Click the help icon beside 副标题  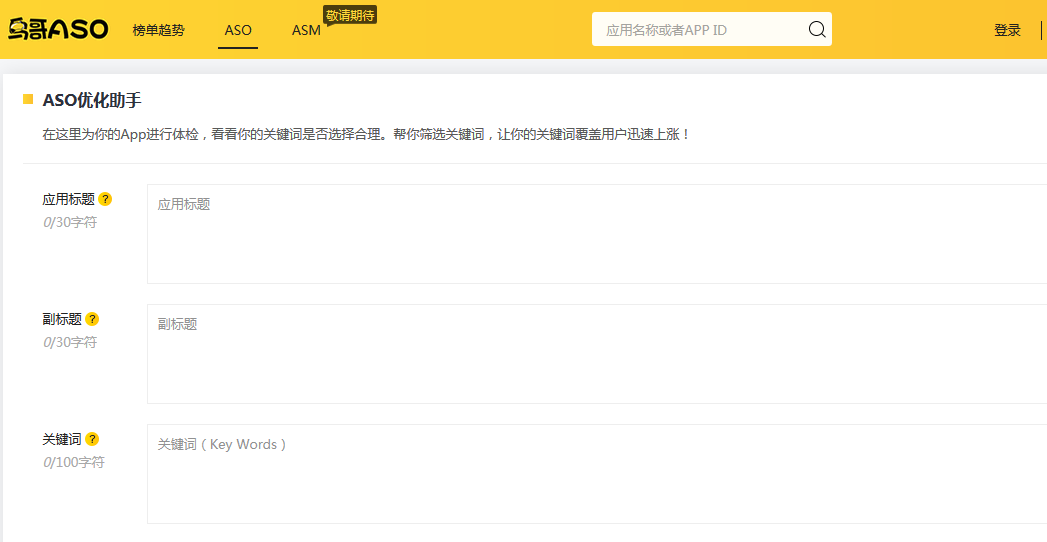tap(92, 319)
